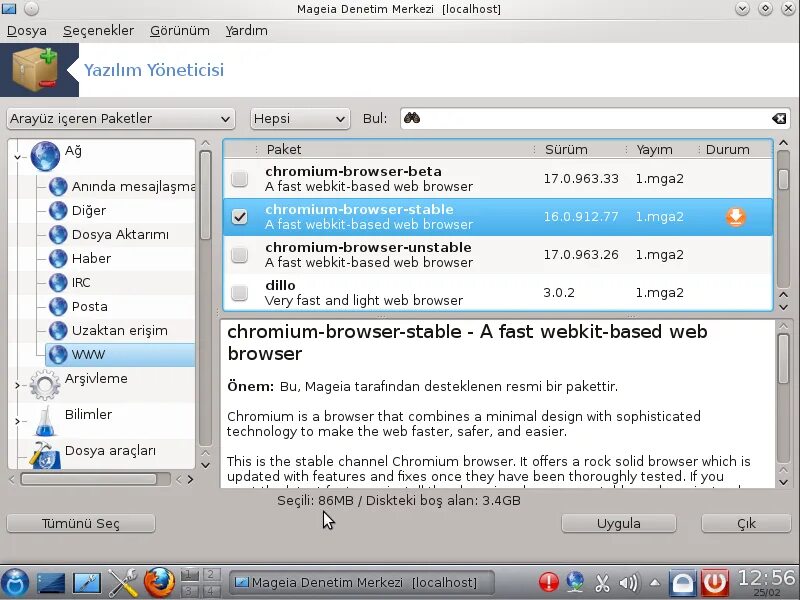
Task: Sort by the Sürüm column header
Action: tap(579, 149)
